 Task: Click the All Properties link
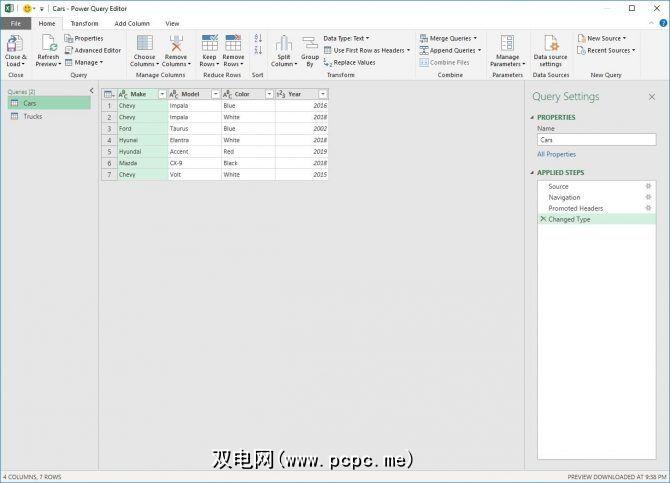pos(556,154)
